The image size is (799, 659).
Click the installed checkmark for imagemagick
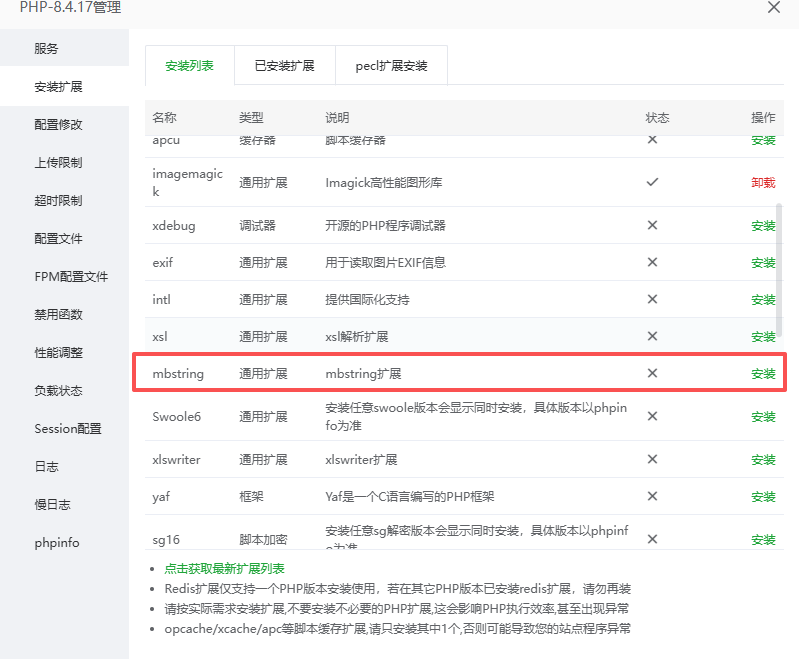point(652,183)
